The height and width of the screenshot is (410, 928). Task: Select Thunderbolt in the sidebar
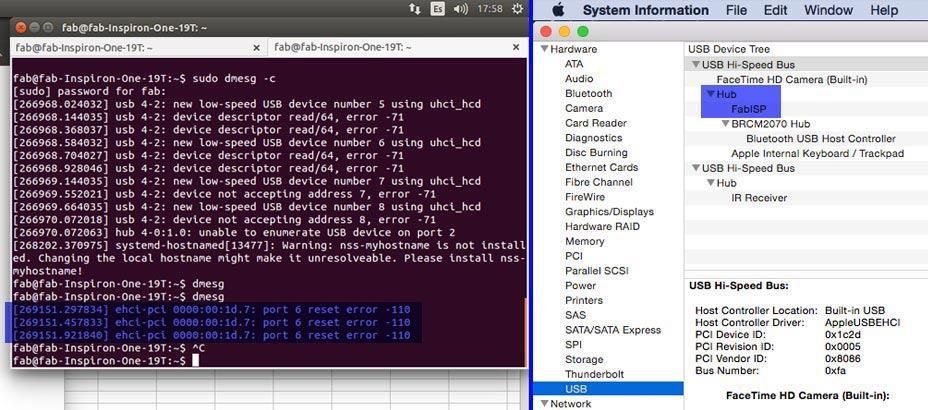coord(594,375)
